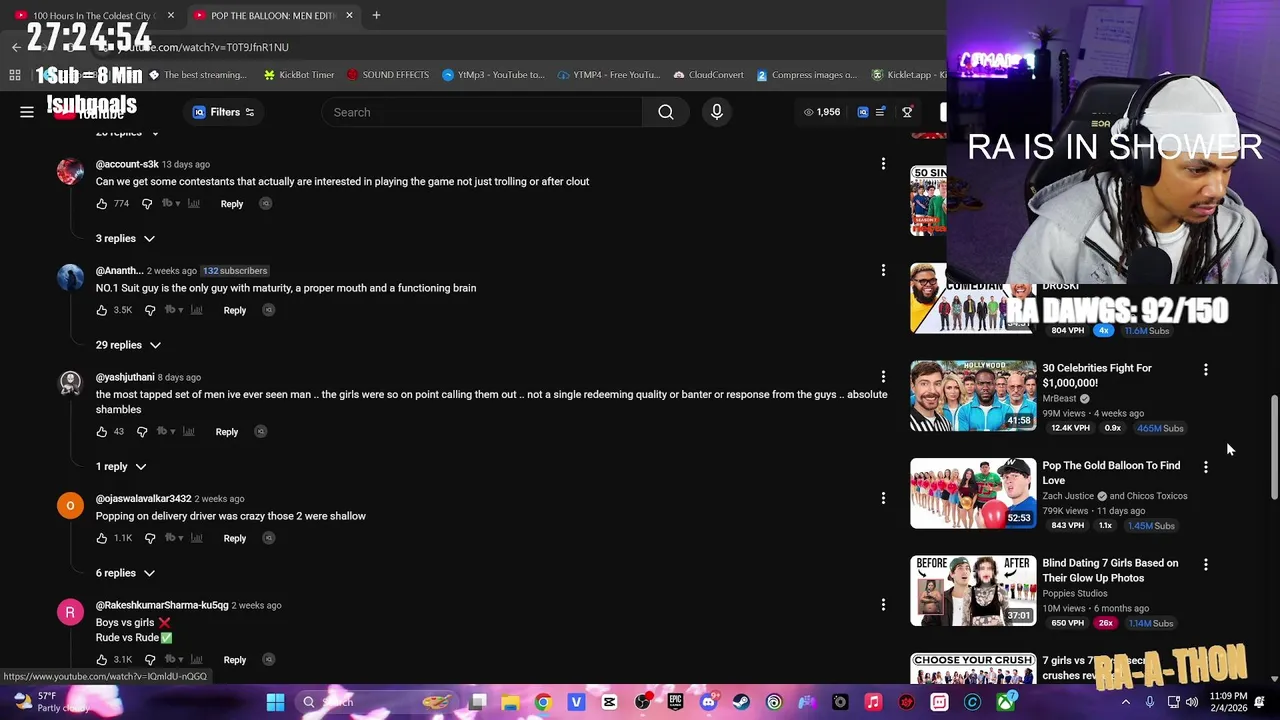Open more options for @ojaswalavalkar3432 comment
This screenshot has width=1280, height=720.
883,498
